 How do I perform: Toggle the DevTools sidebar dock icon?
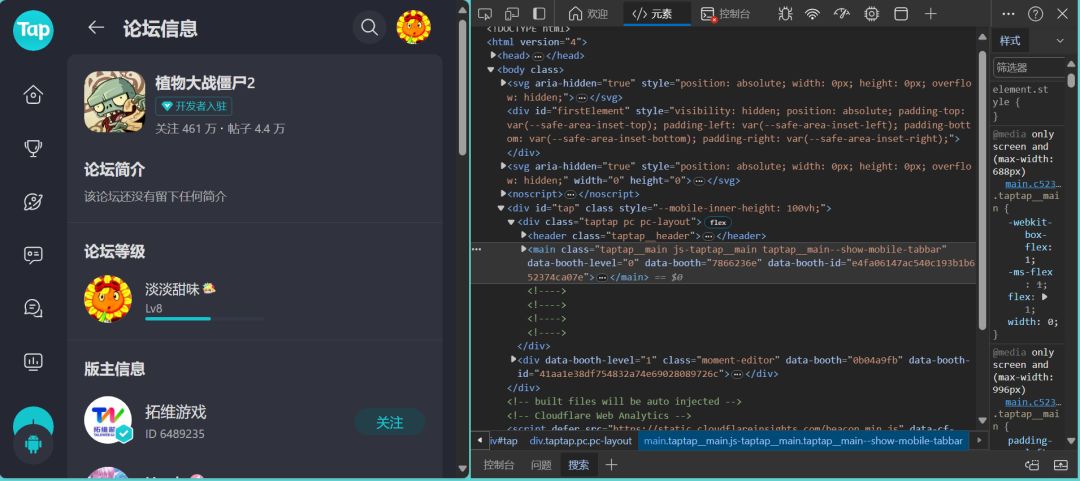click(x=539, y=14)
